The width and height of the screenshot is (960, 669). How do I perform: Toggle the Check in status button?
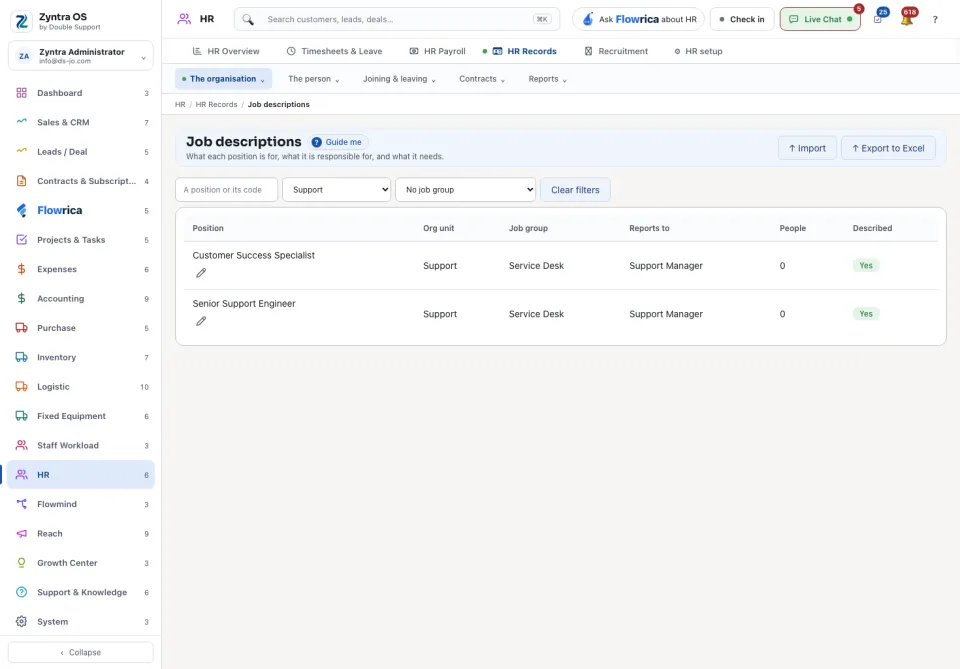point(742,20)
